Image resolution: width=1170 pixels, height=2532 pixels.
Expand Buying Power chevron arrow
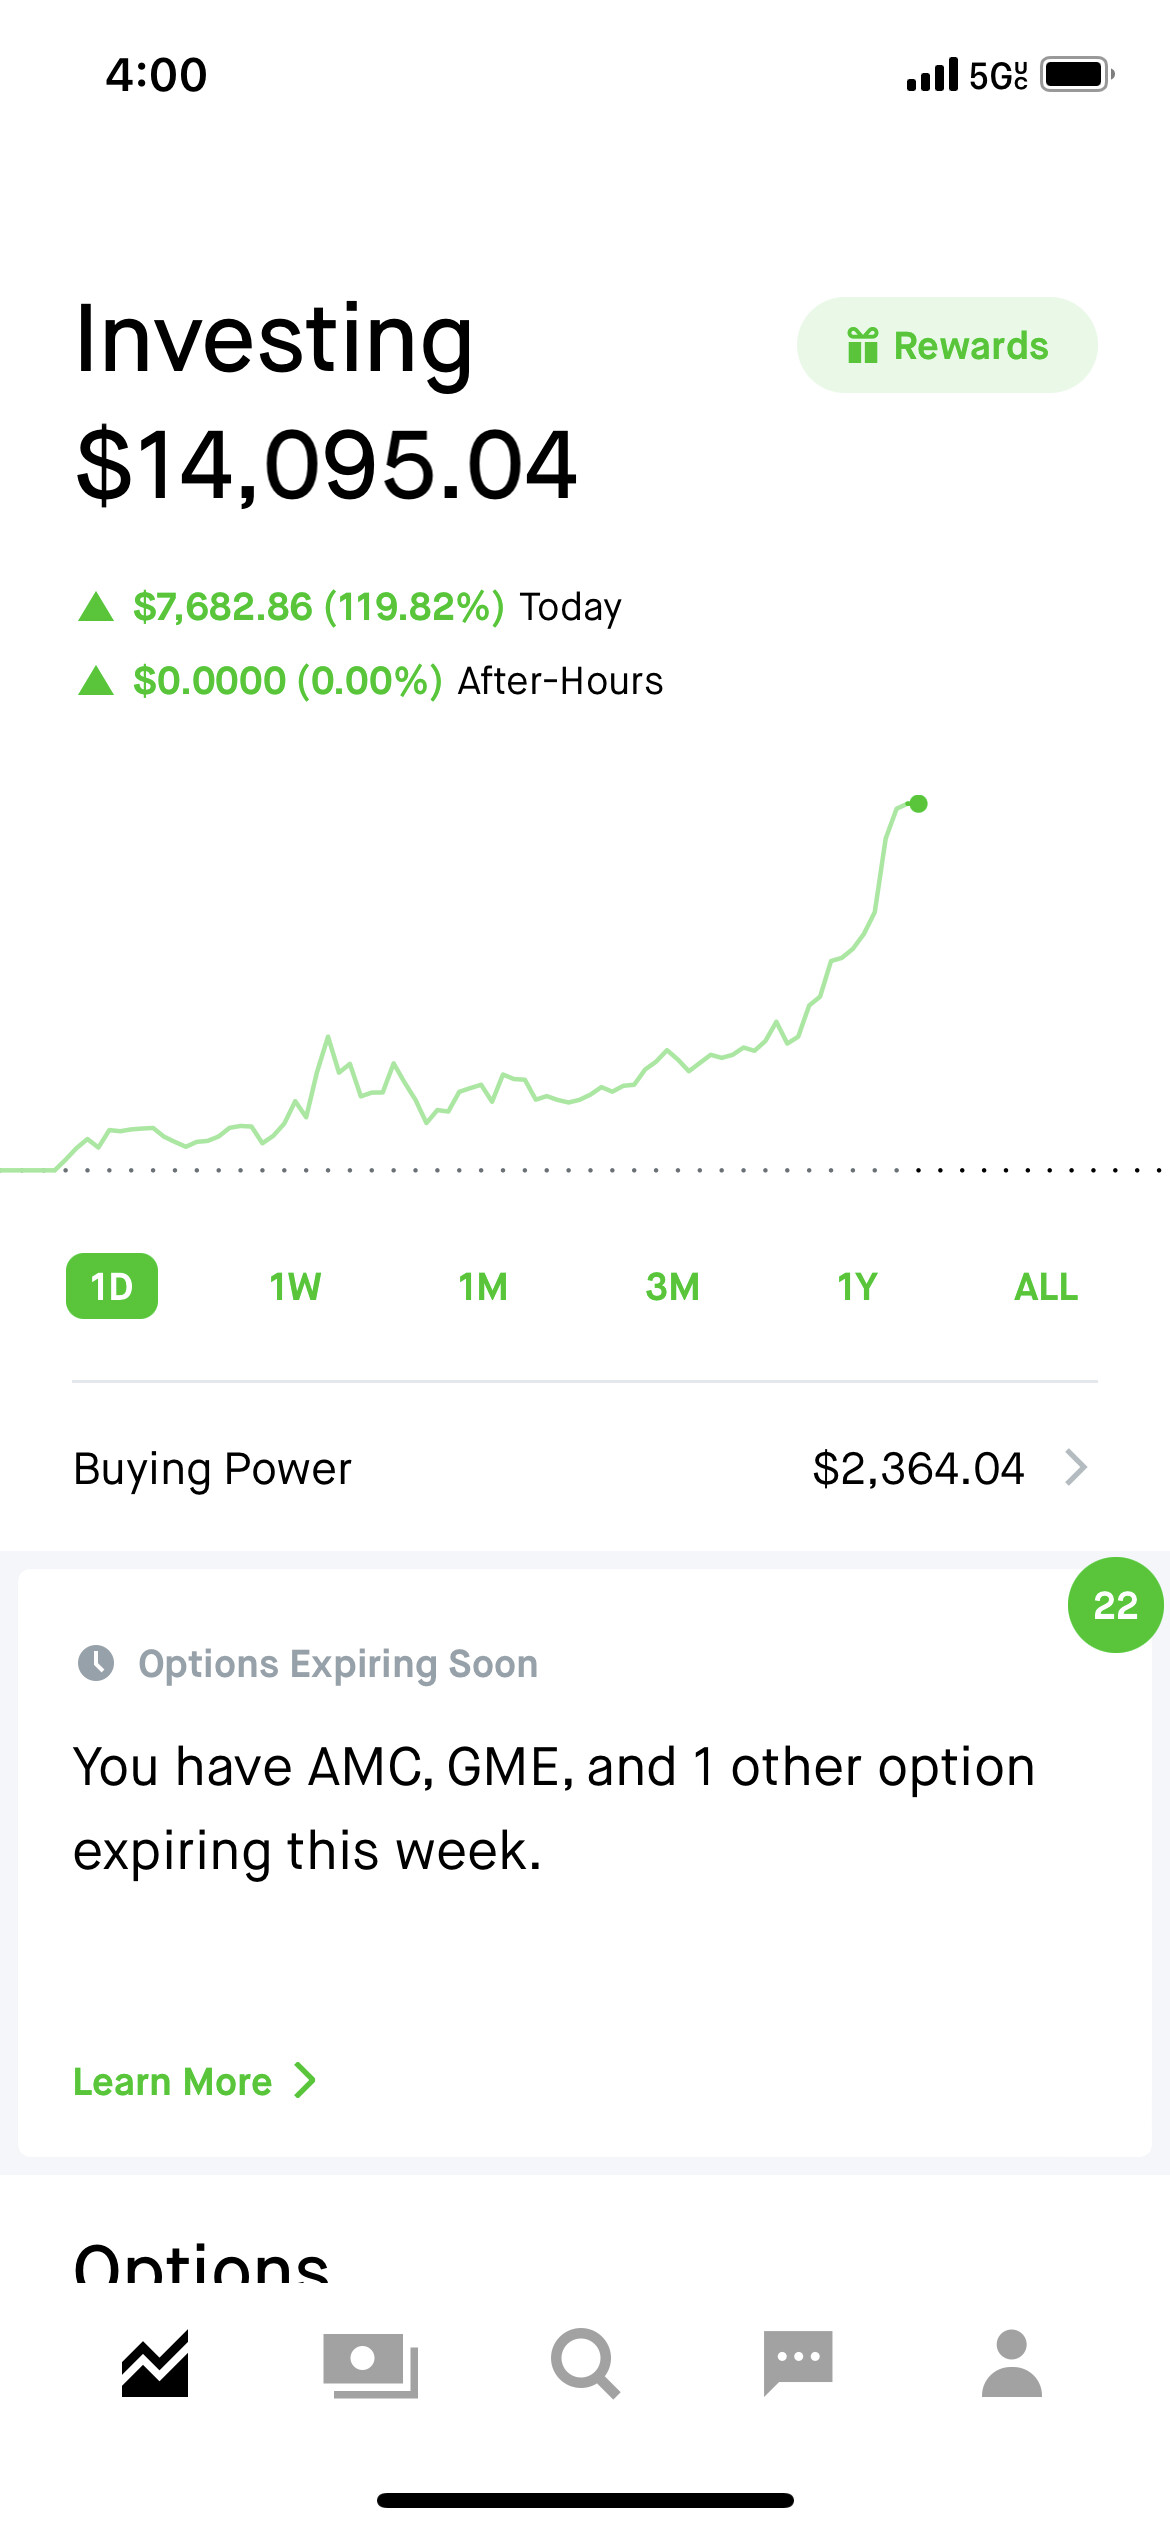click(1076, 1468)
